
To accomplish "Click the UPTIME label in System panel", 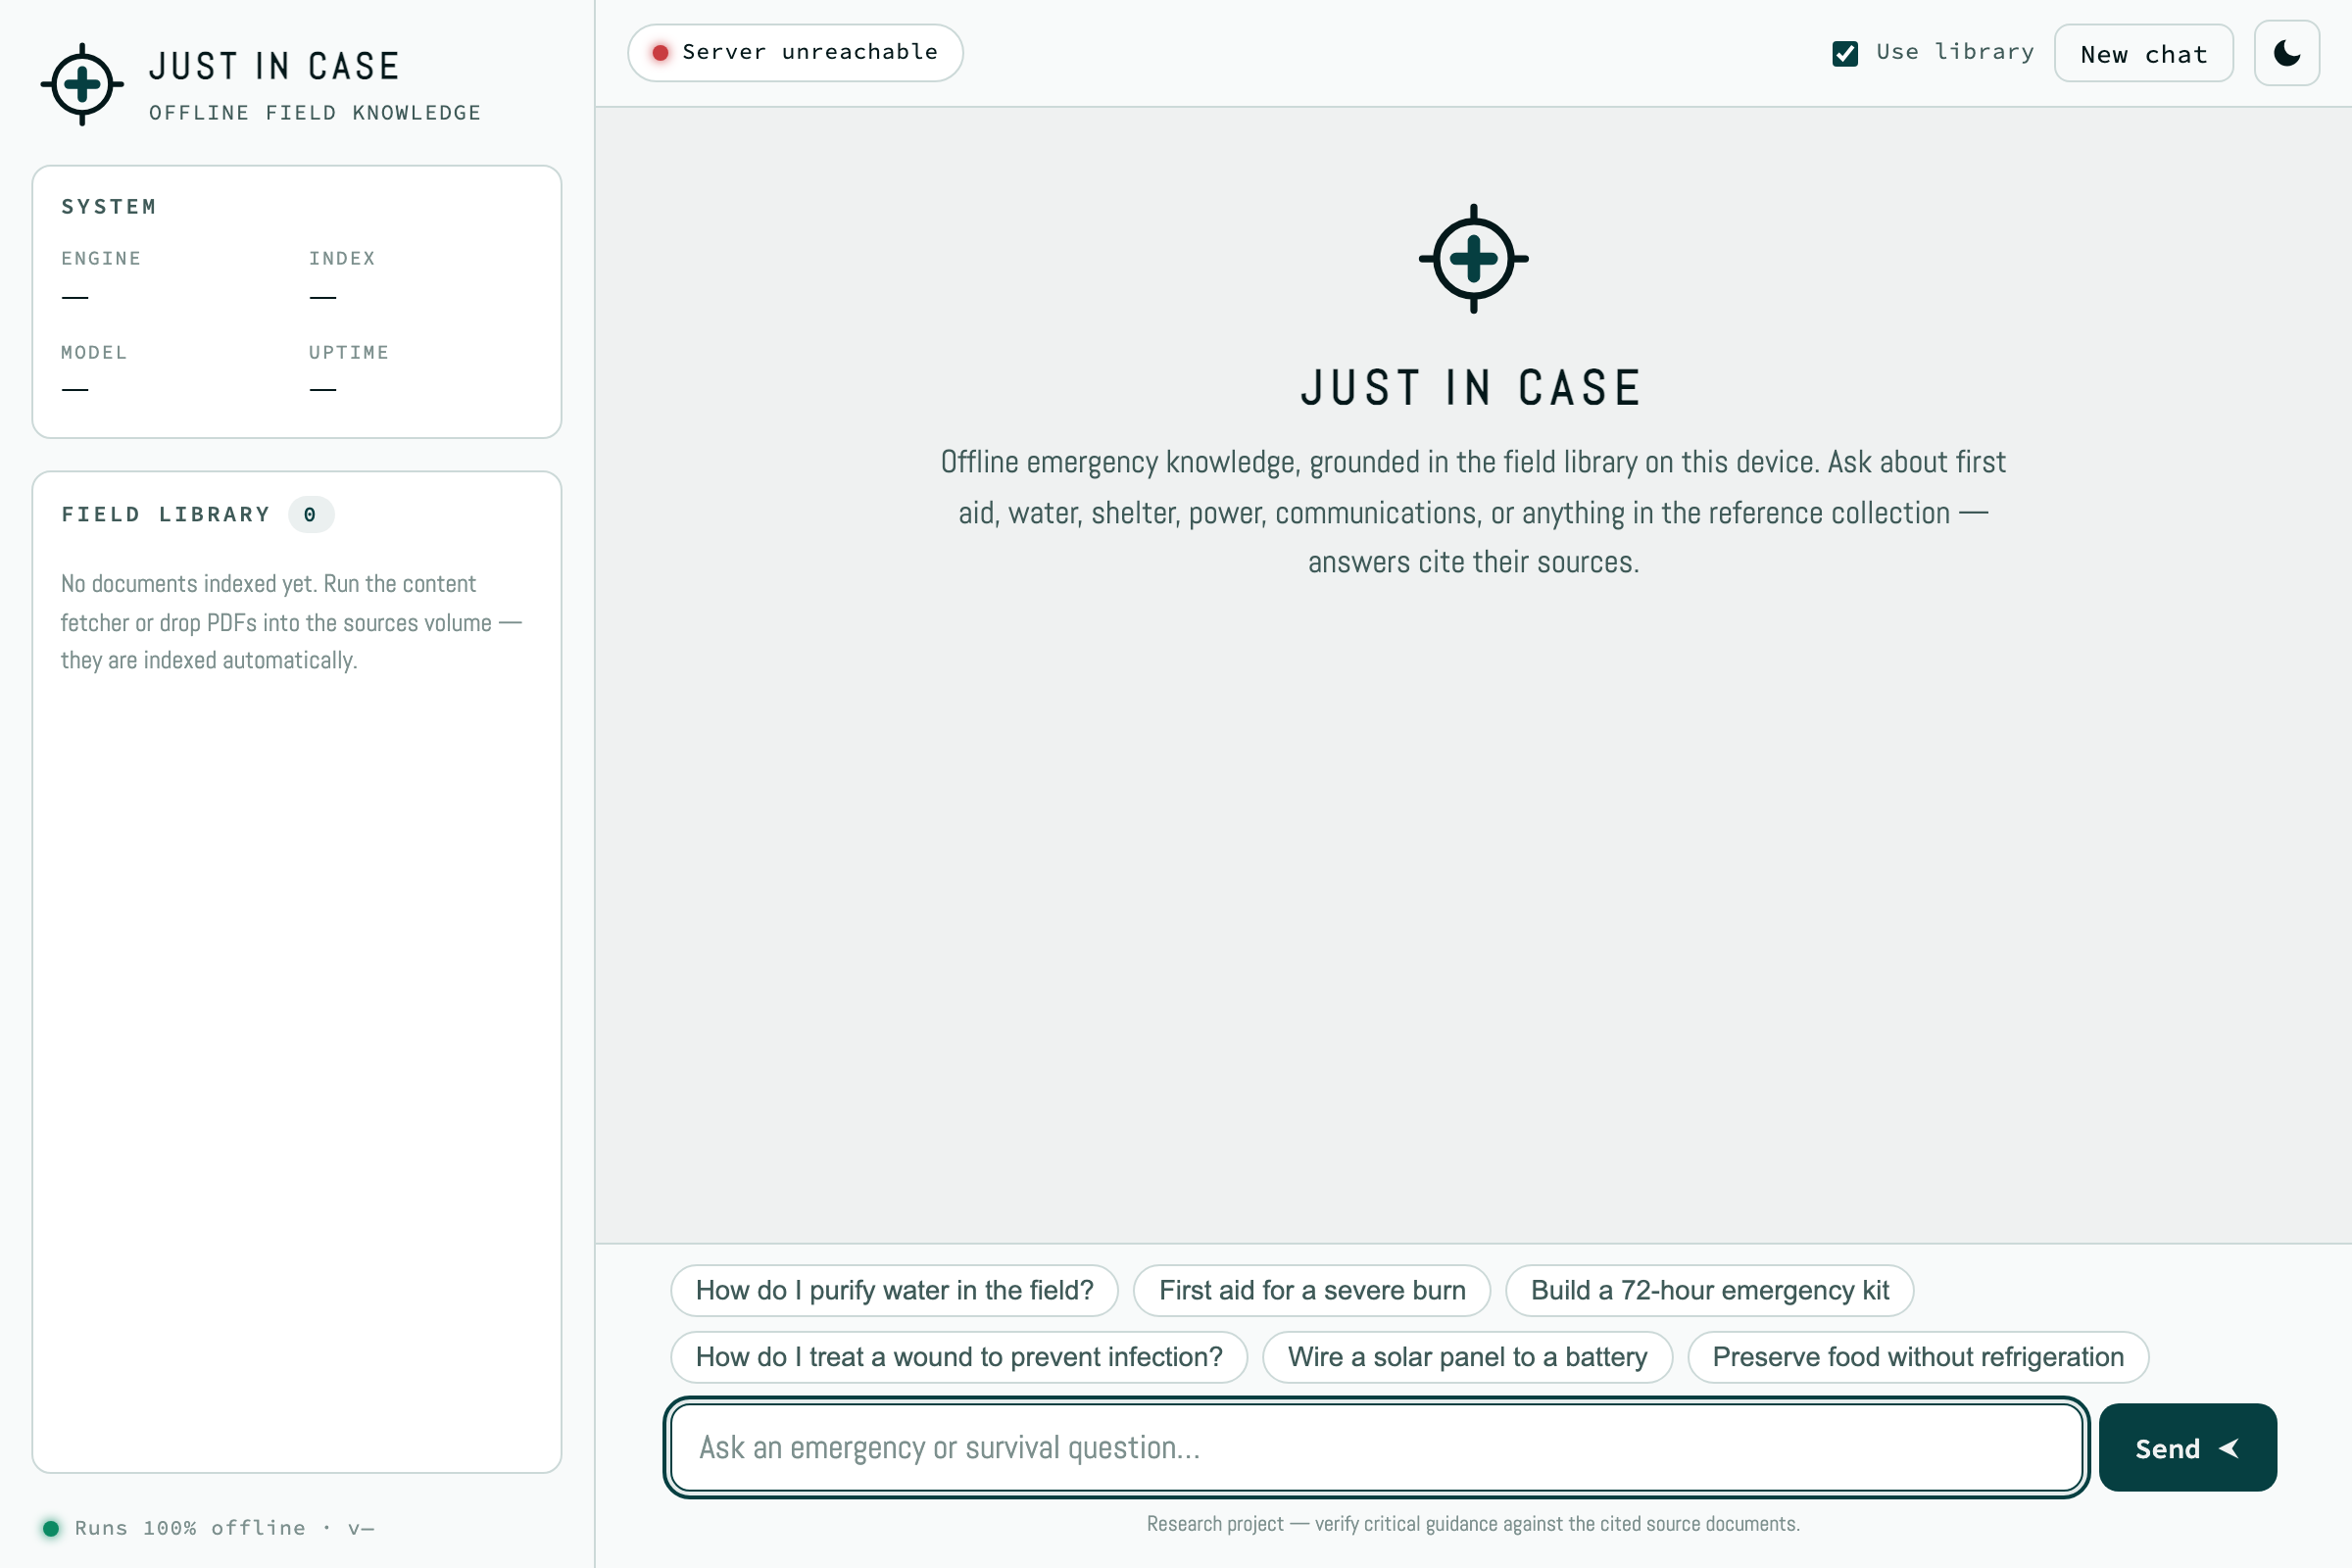I will coord(349,352).
